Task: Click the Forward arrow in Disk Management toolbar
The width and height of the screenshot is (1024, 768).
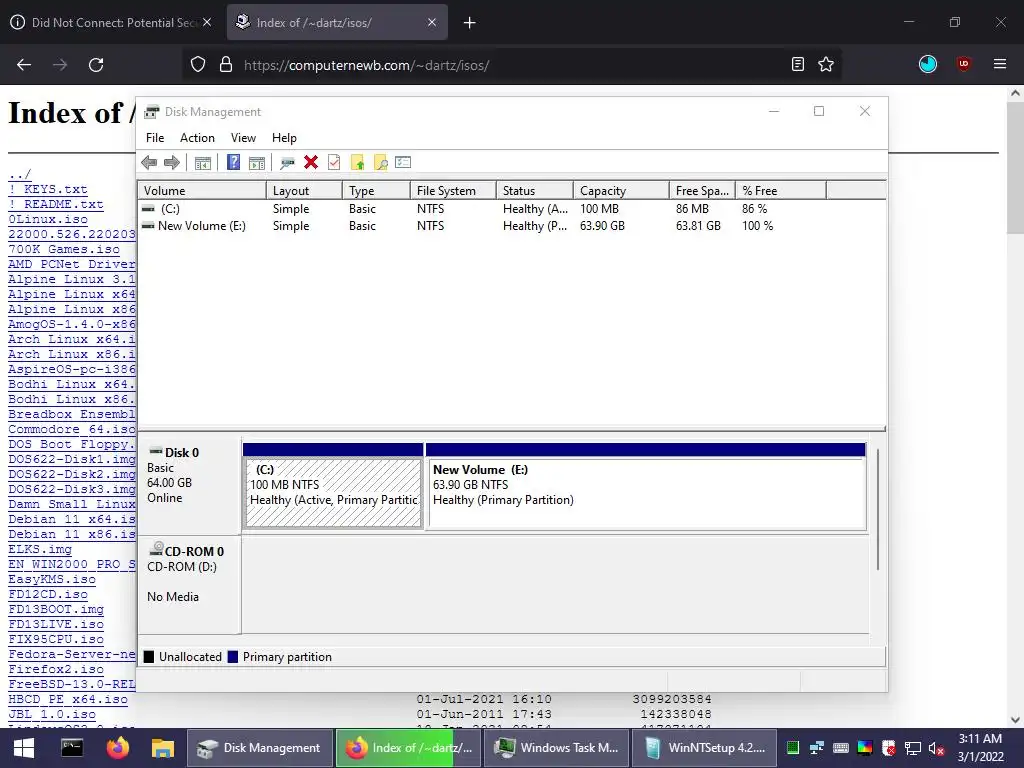Action: (x=172, y=163)
